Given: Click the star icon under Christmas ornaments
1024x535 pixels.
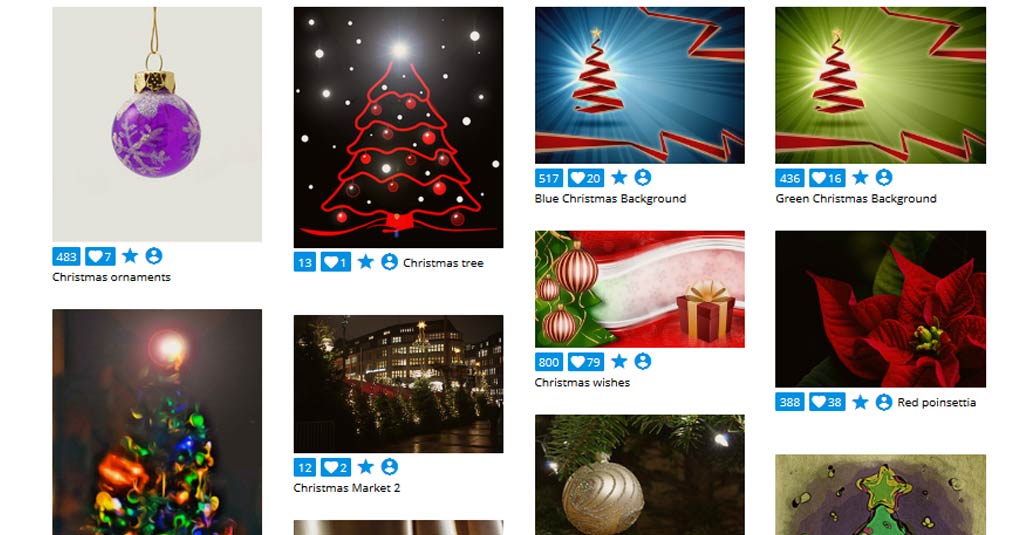Looking at the screenshot, I should (x=130, y=256).
